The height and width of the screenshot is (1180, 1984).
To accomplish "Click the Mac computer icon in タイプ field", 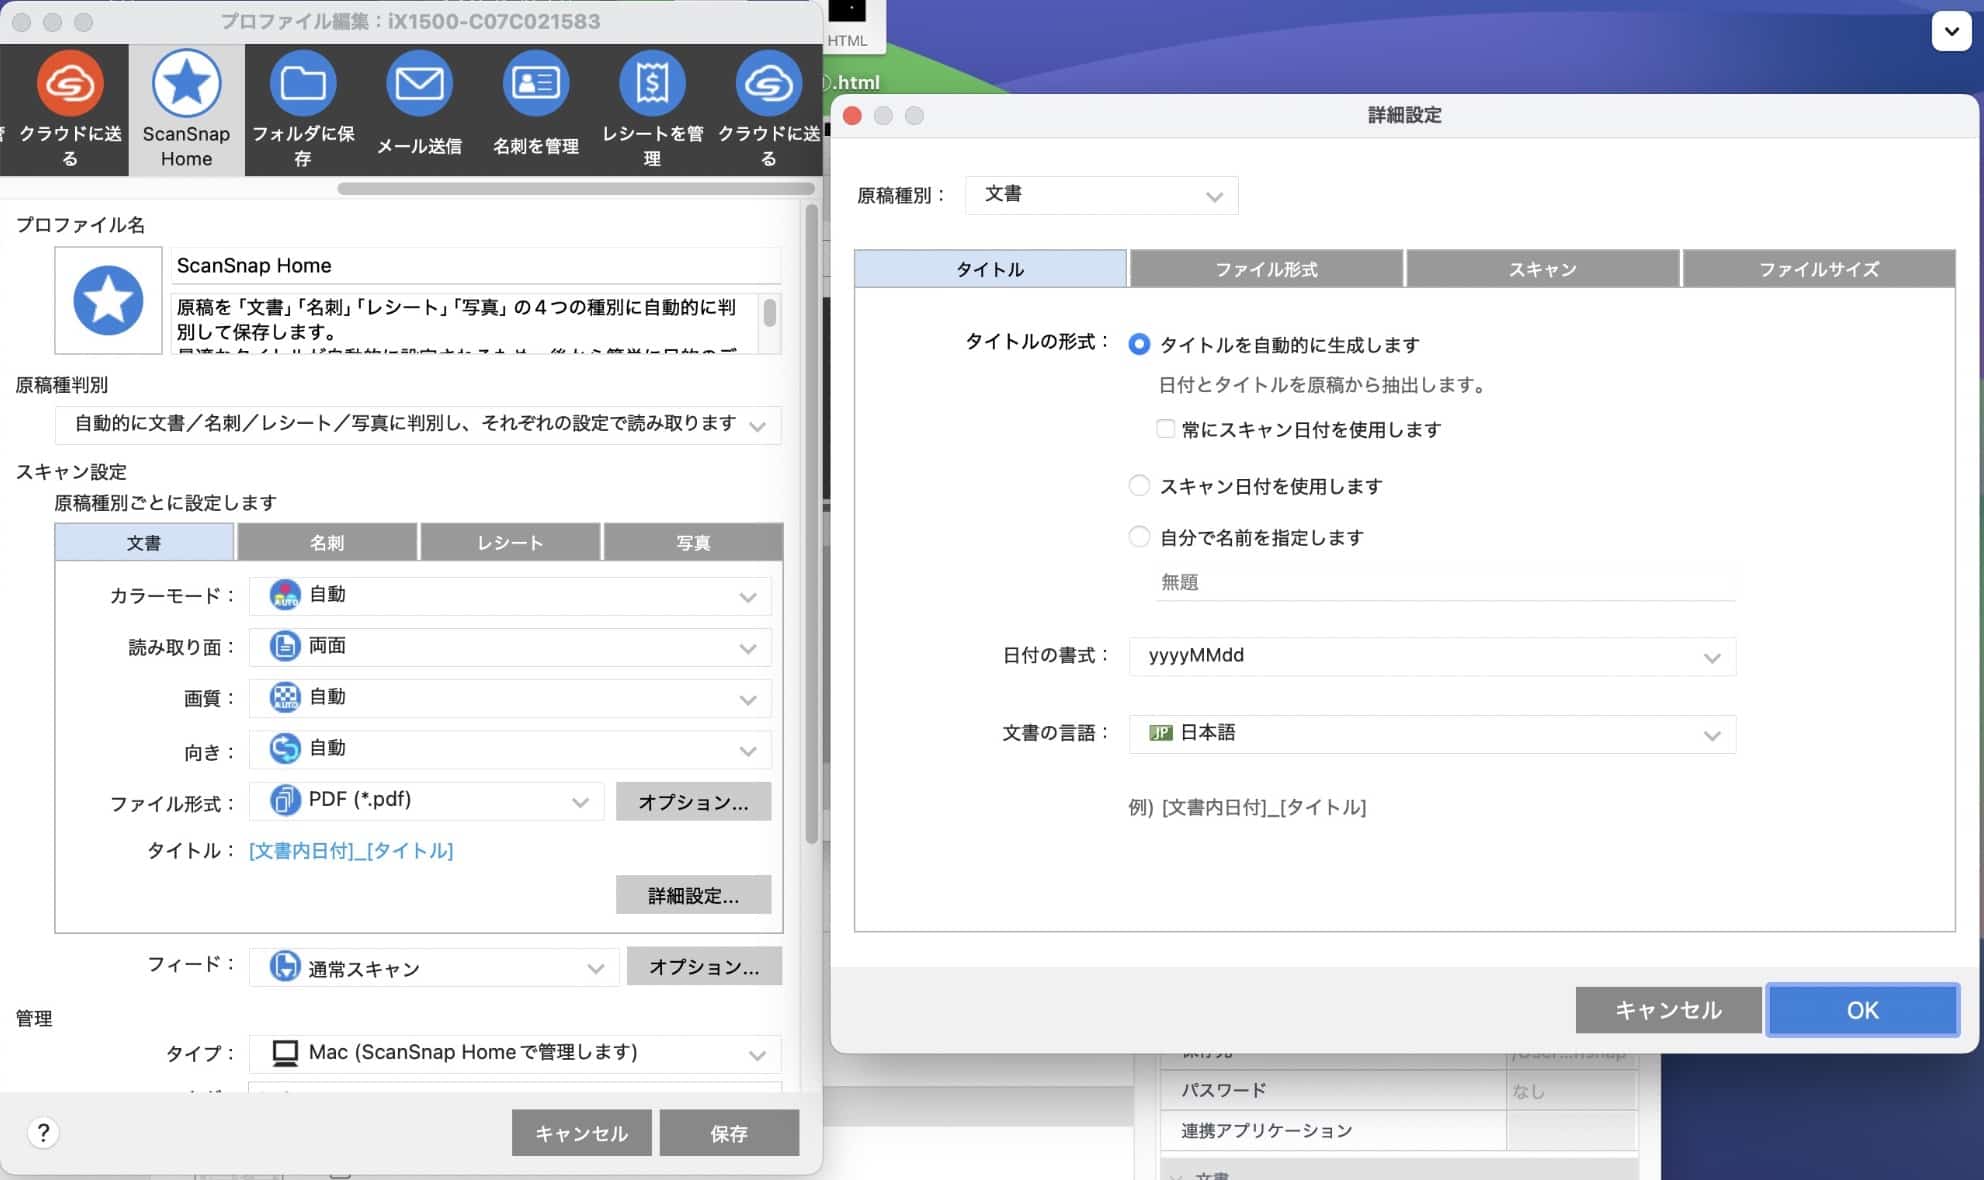I will tap(285, 1053).
